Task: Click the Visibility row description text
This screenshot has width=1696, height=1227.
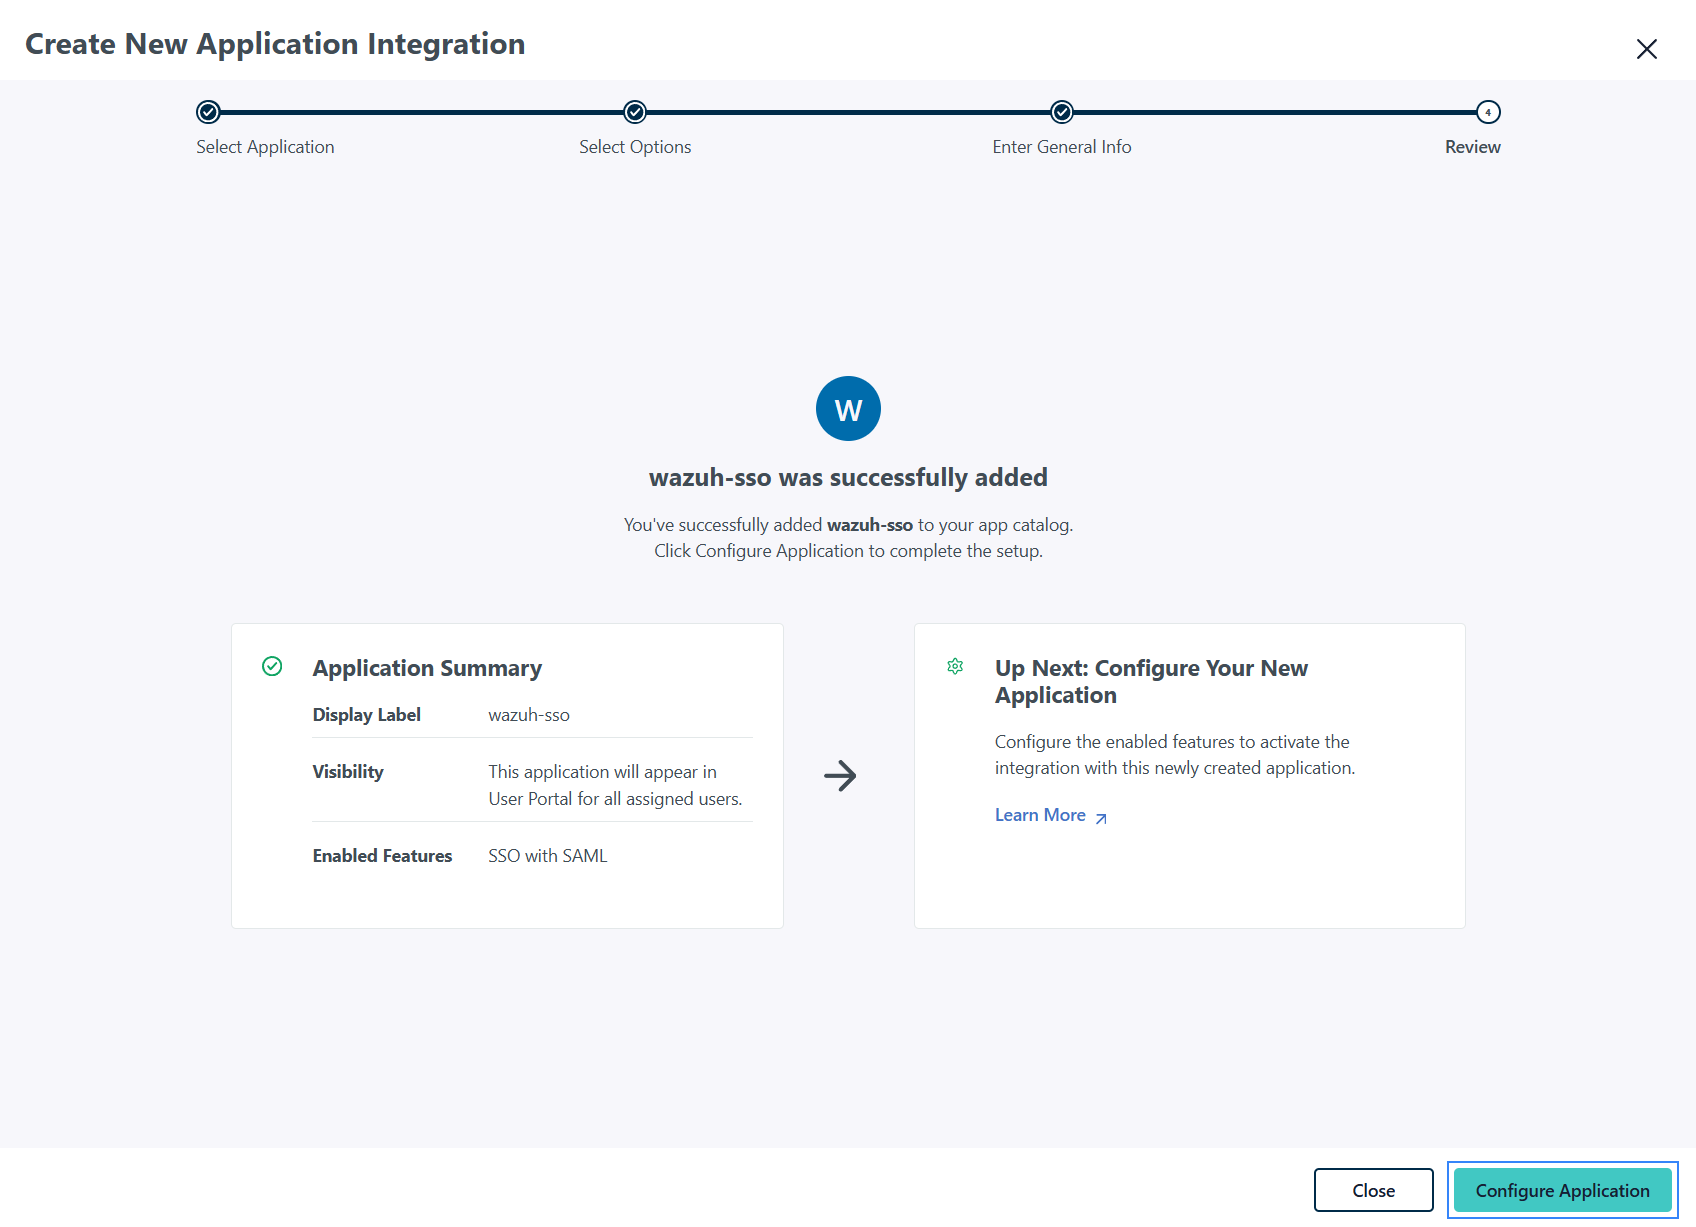Action: [x=615, y=785]
